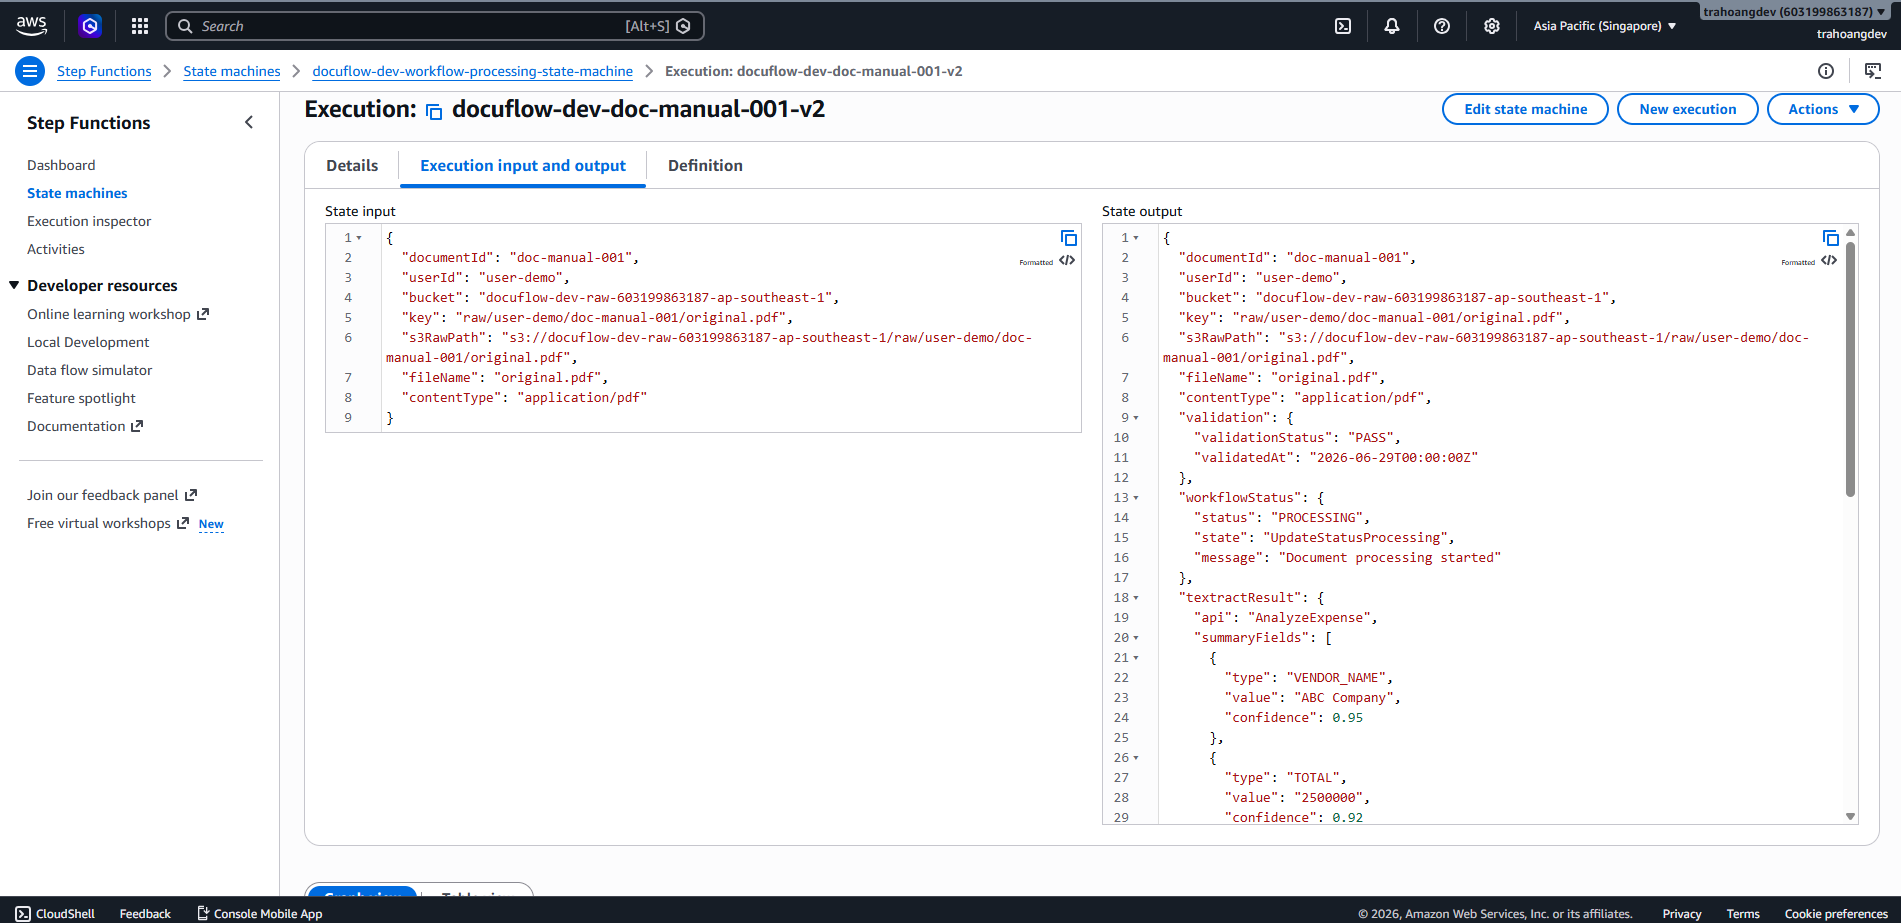This screenshot has height=923, width=1901.
Task: Open the info panel icon
Action: (x=1826, y=71)
